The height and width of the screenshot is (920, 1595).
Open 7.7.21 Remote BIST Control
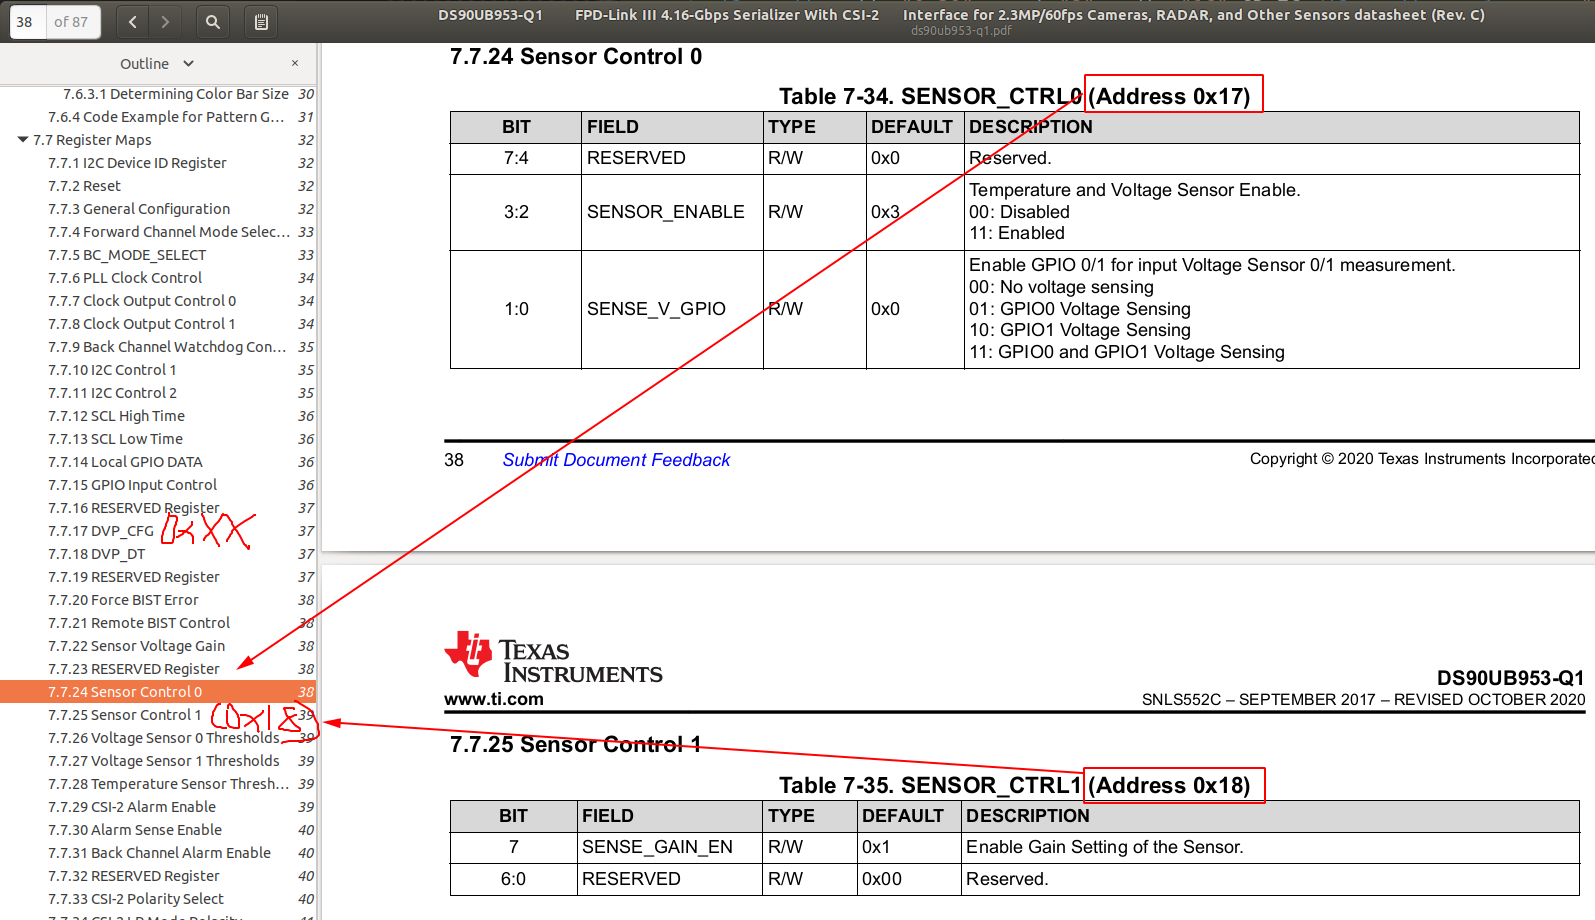(x=139, y=623)
